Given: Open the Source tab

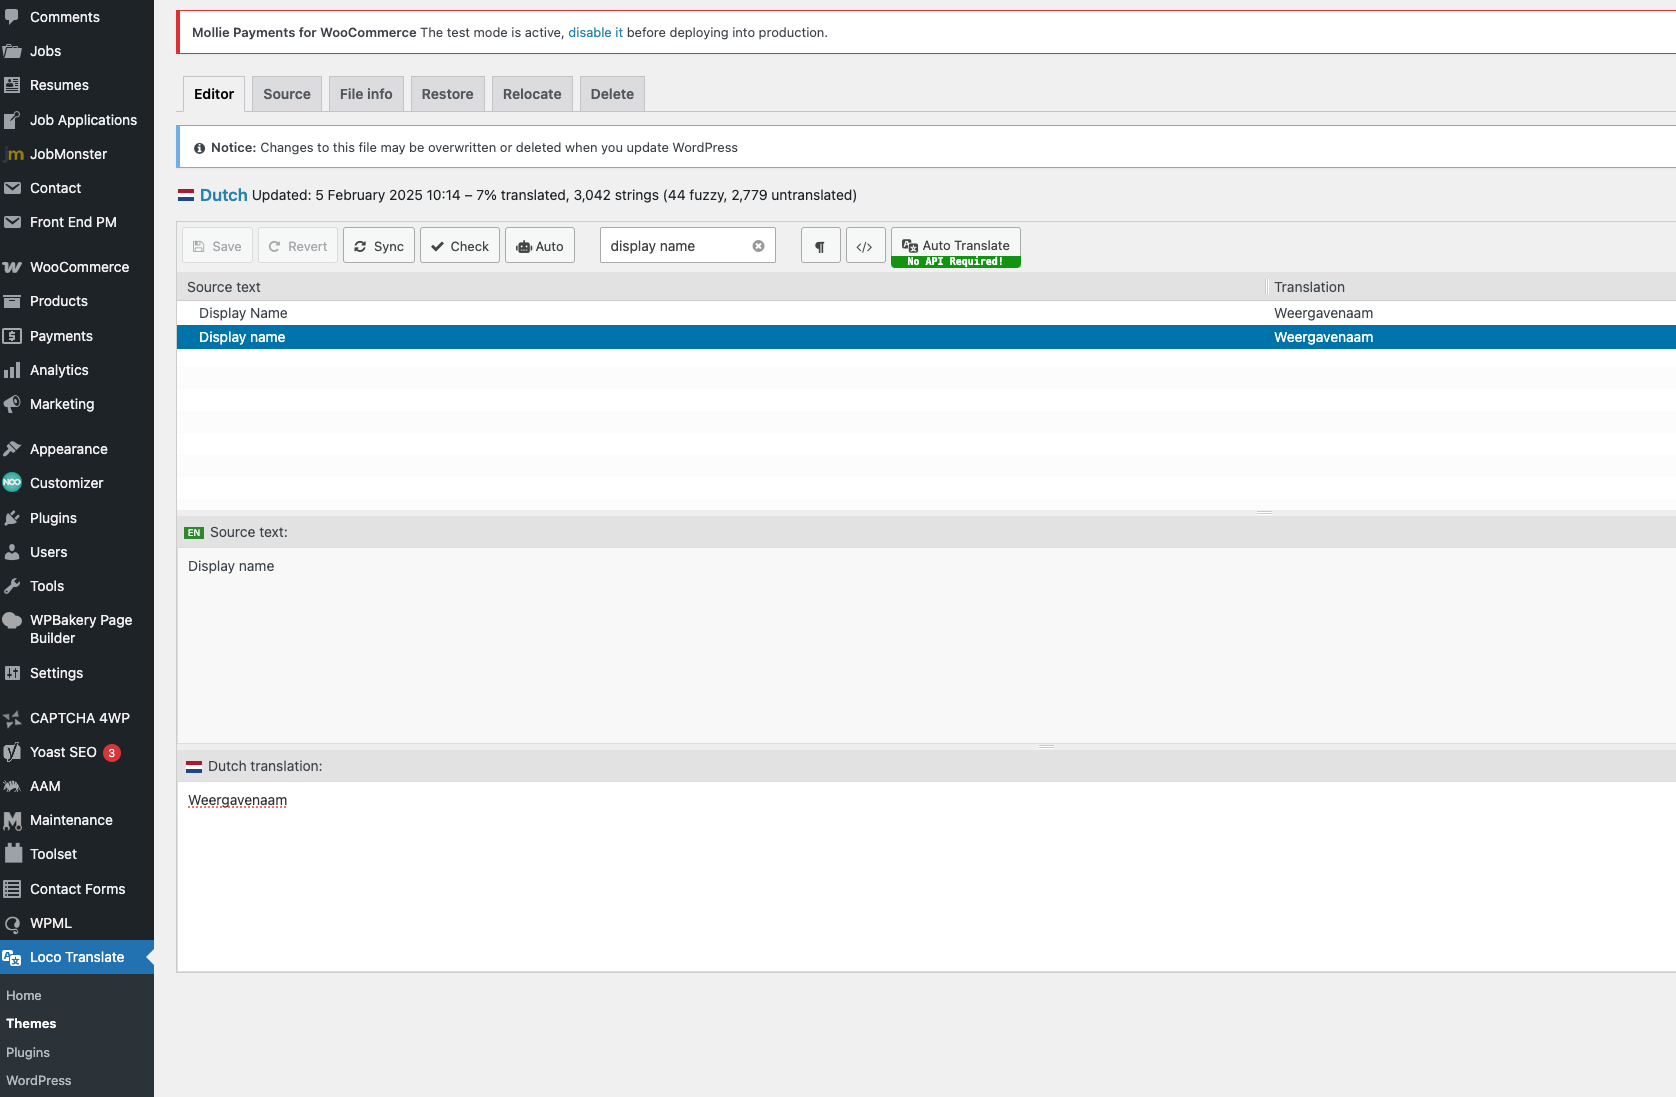Looking at the screenshot, I should pyautogui.click(x=287, y=94).
